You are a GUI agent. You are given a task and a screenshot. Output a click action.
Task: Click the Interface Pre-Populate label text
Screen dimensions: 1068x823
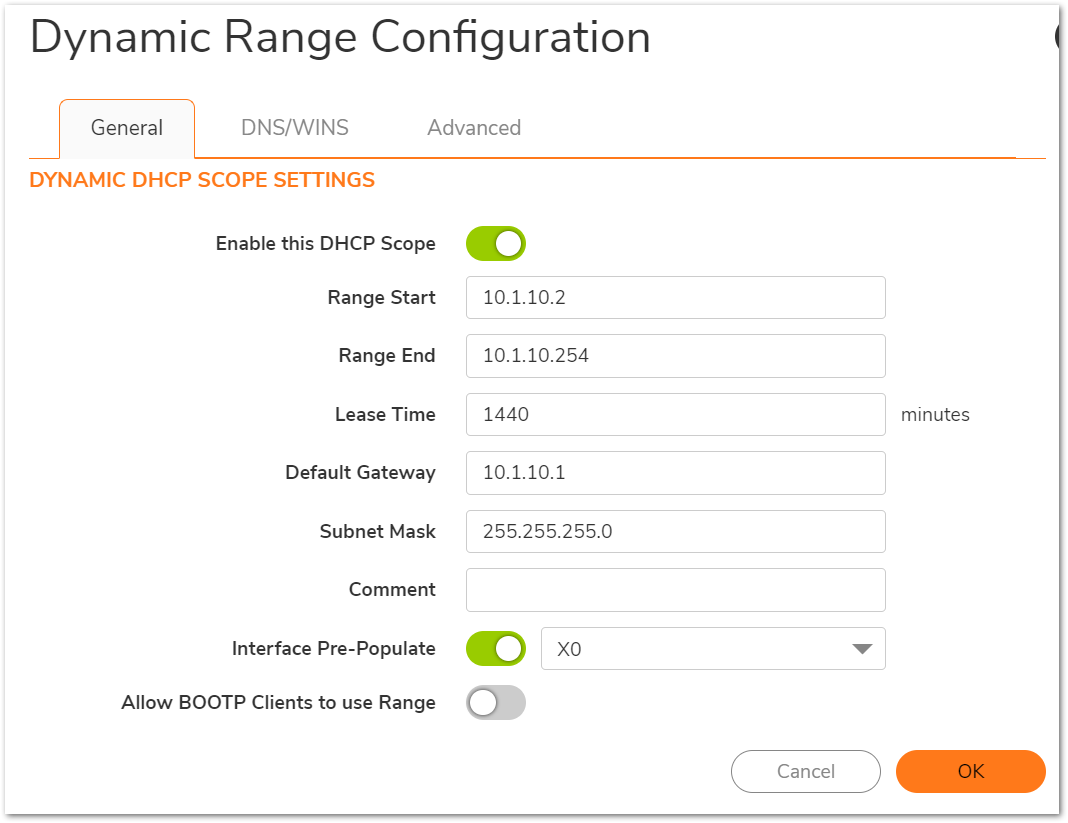coord(333,649)
